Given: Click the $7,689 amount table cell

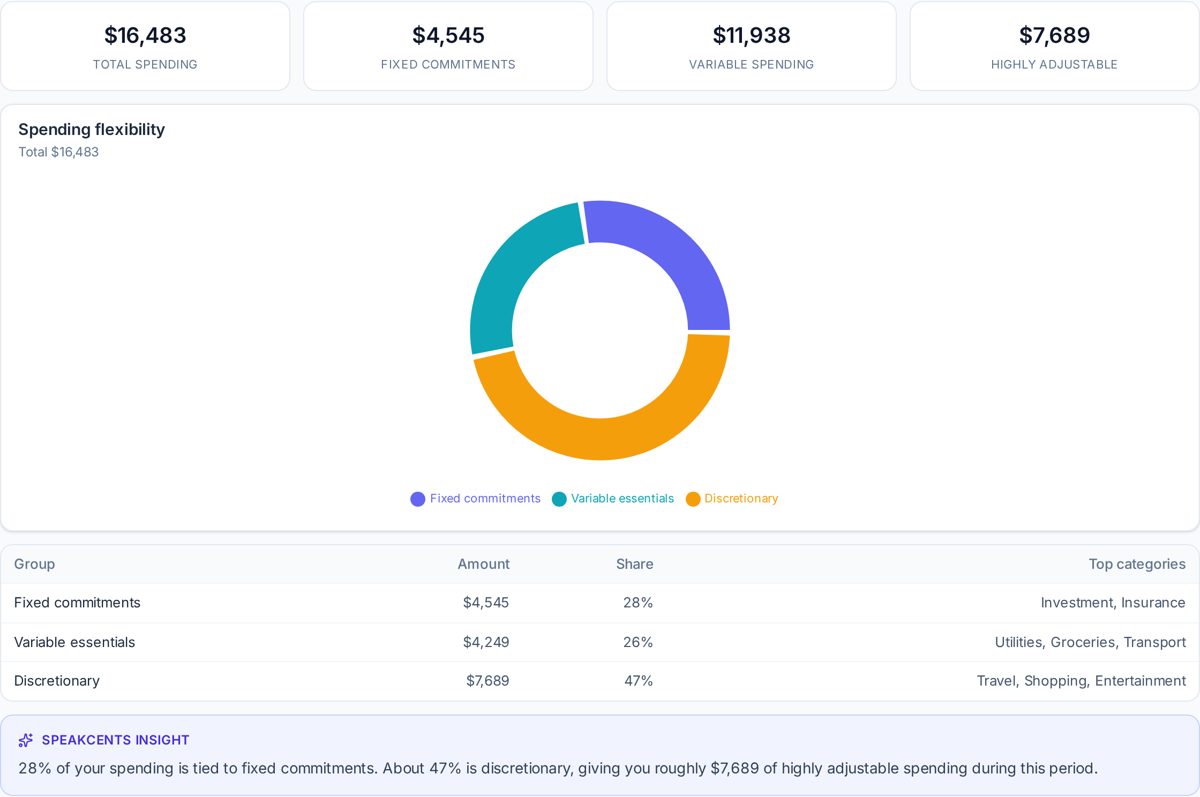Looking at the screenshot, I should pos(488,681).
